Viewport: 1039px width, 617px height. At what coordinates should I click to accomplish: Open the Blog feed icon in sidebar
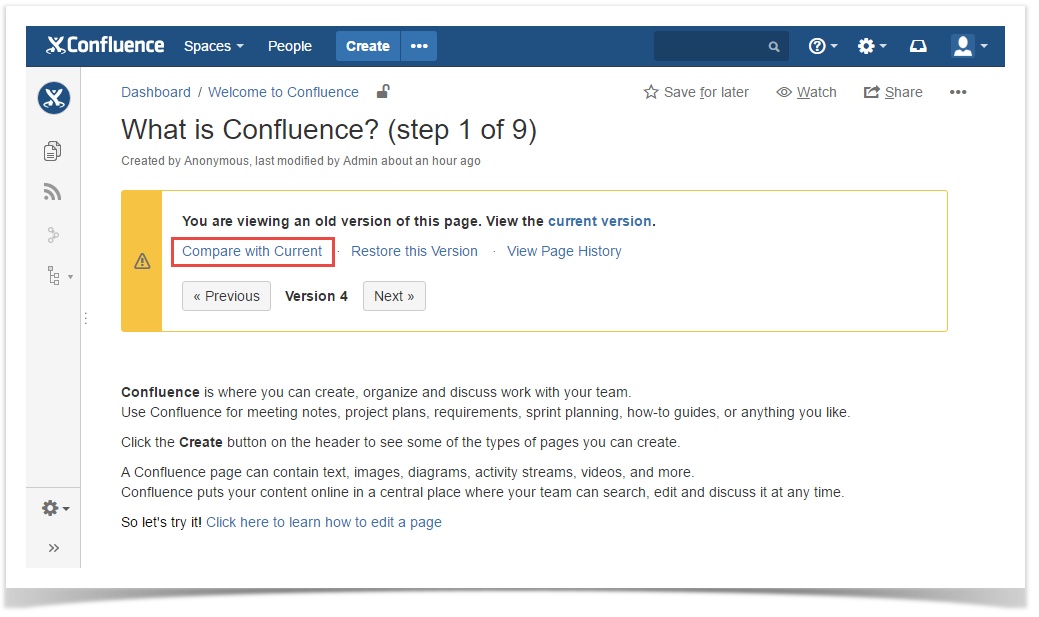point(52,192)
